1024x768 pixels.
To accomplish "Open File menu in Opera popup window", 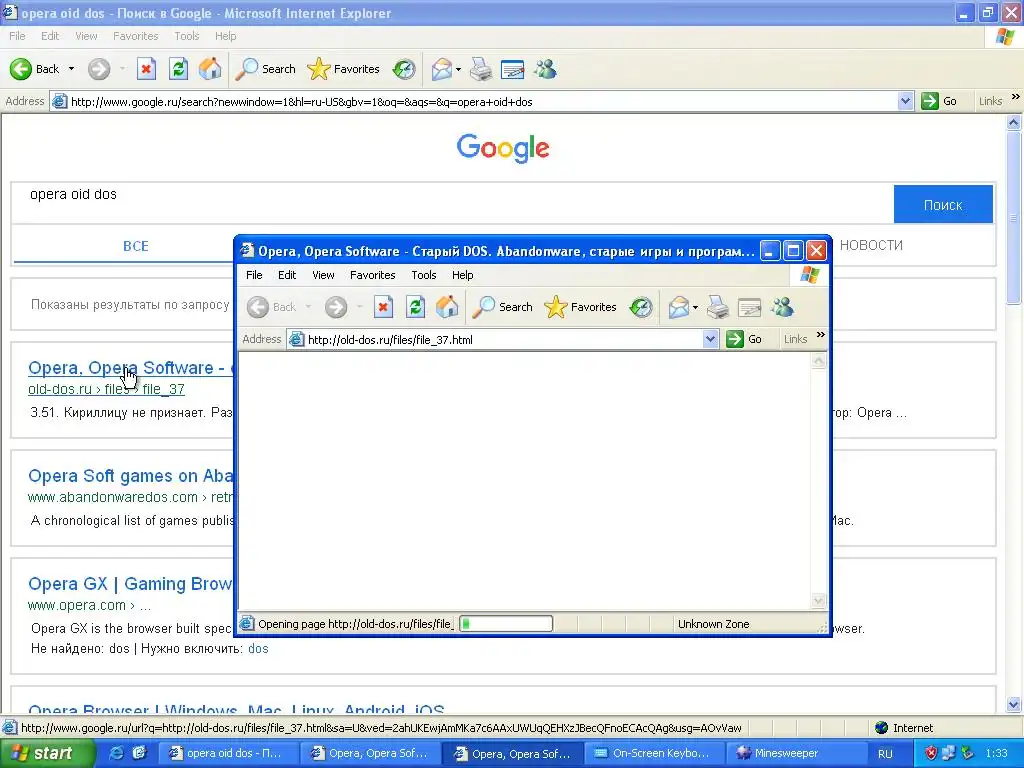I will click(x=254, y=275).
